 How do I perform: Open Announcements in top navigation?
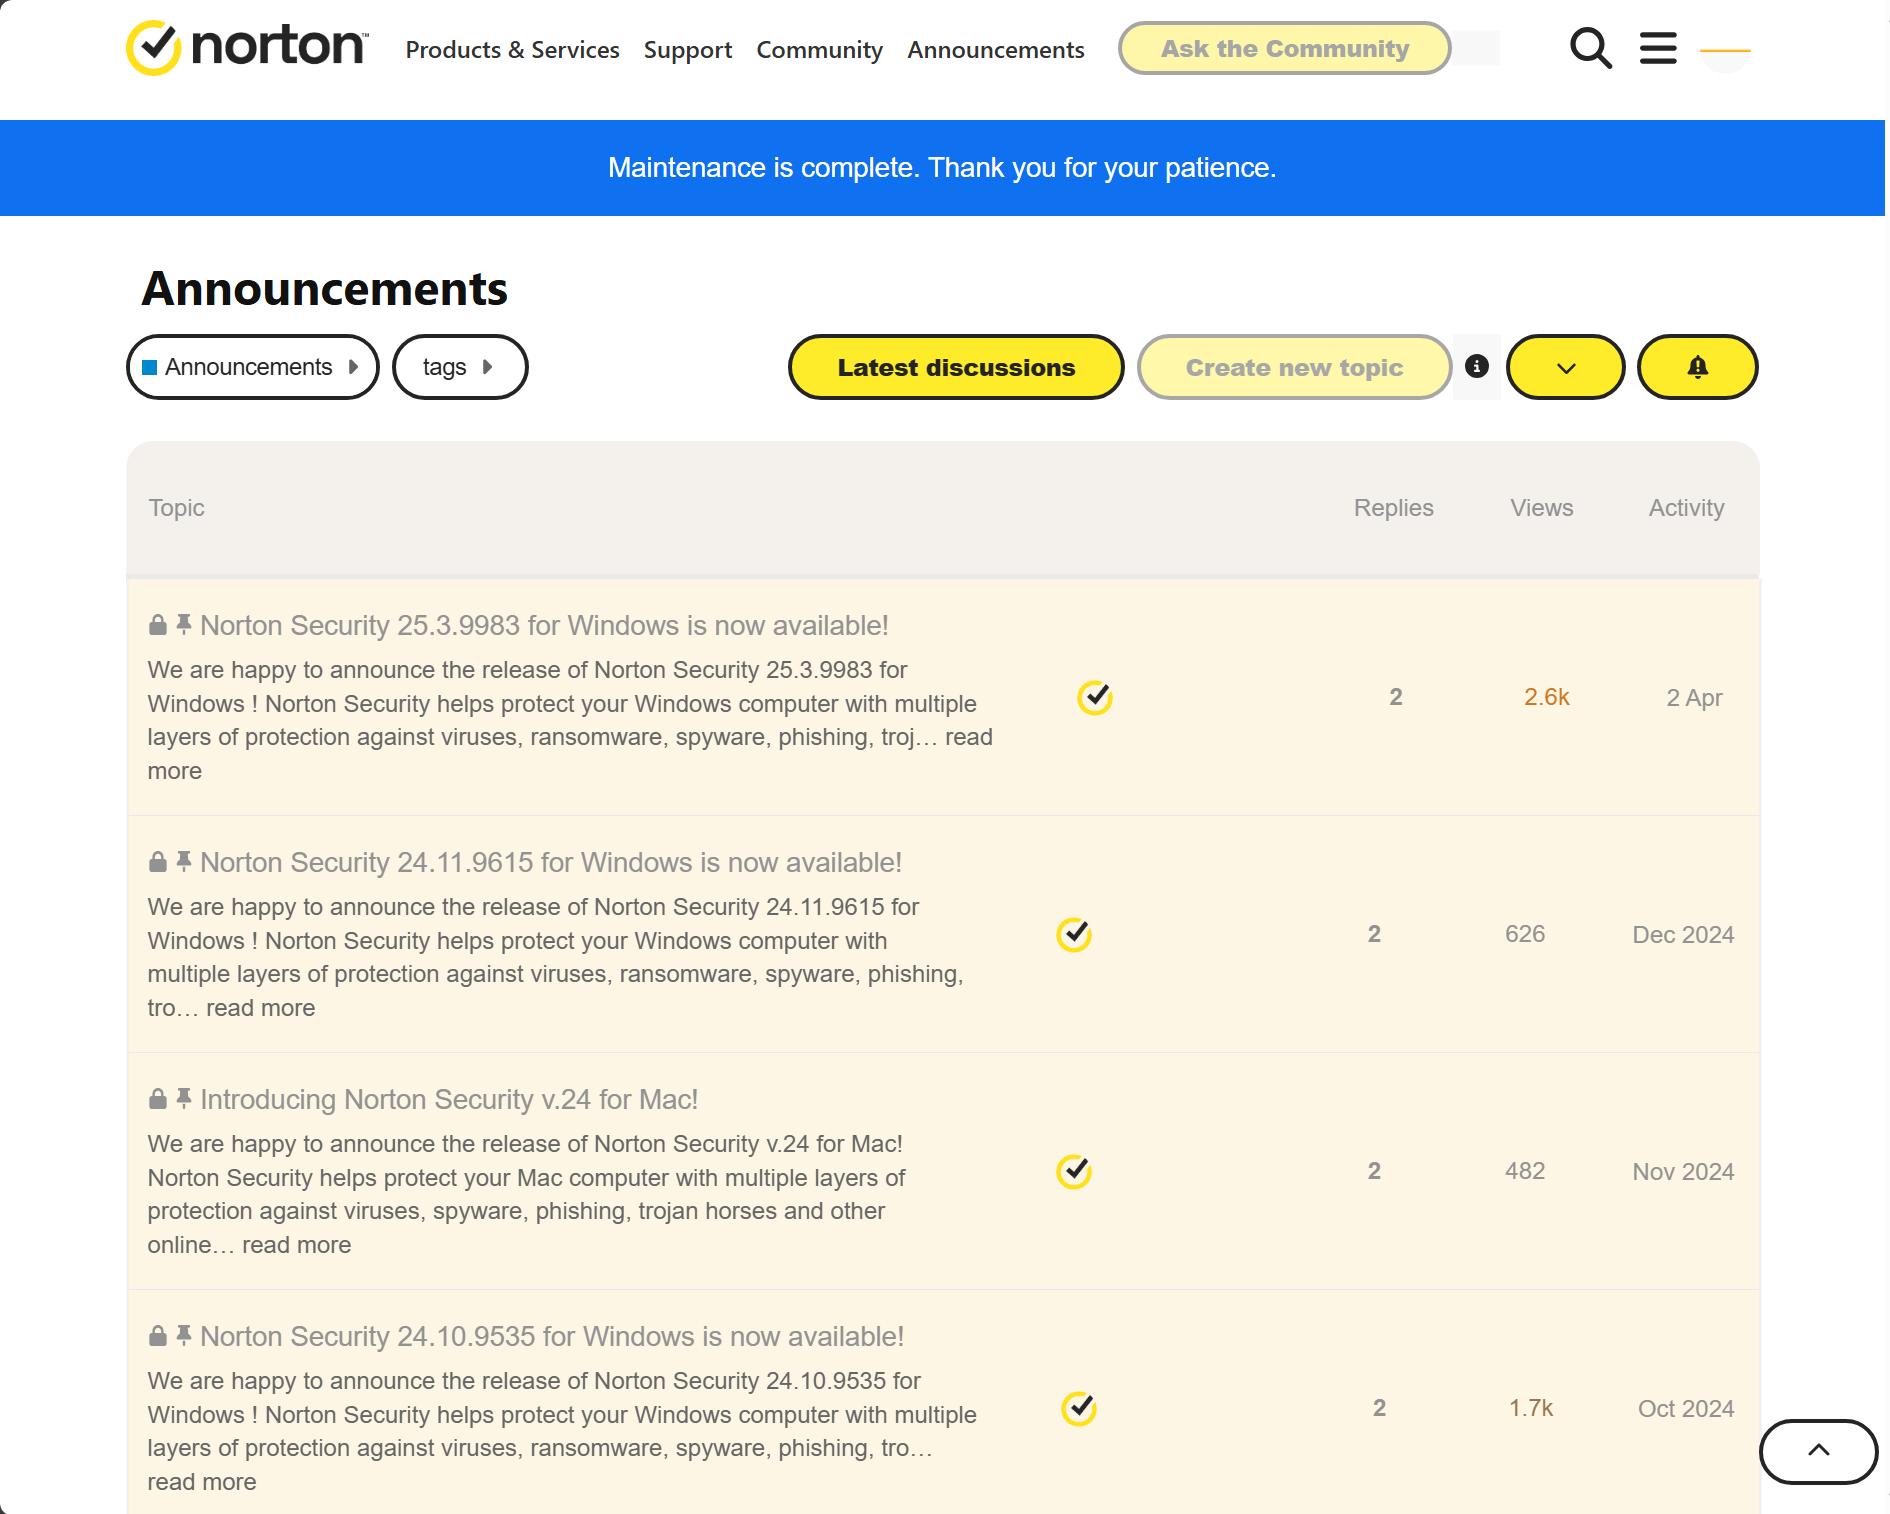click(x=996, y=50)
